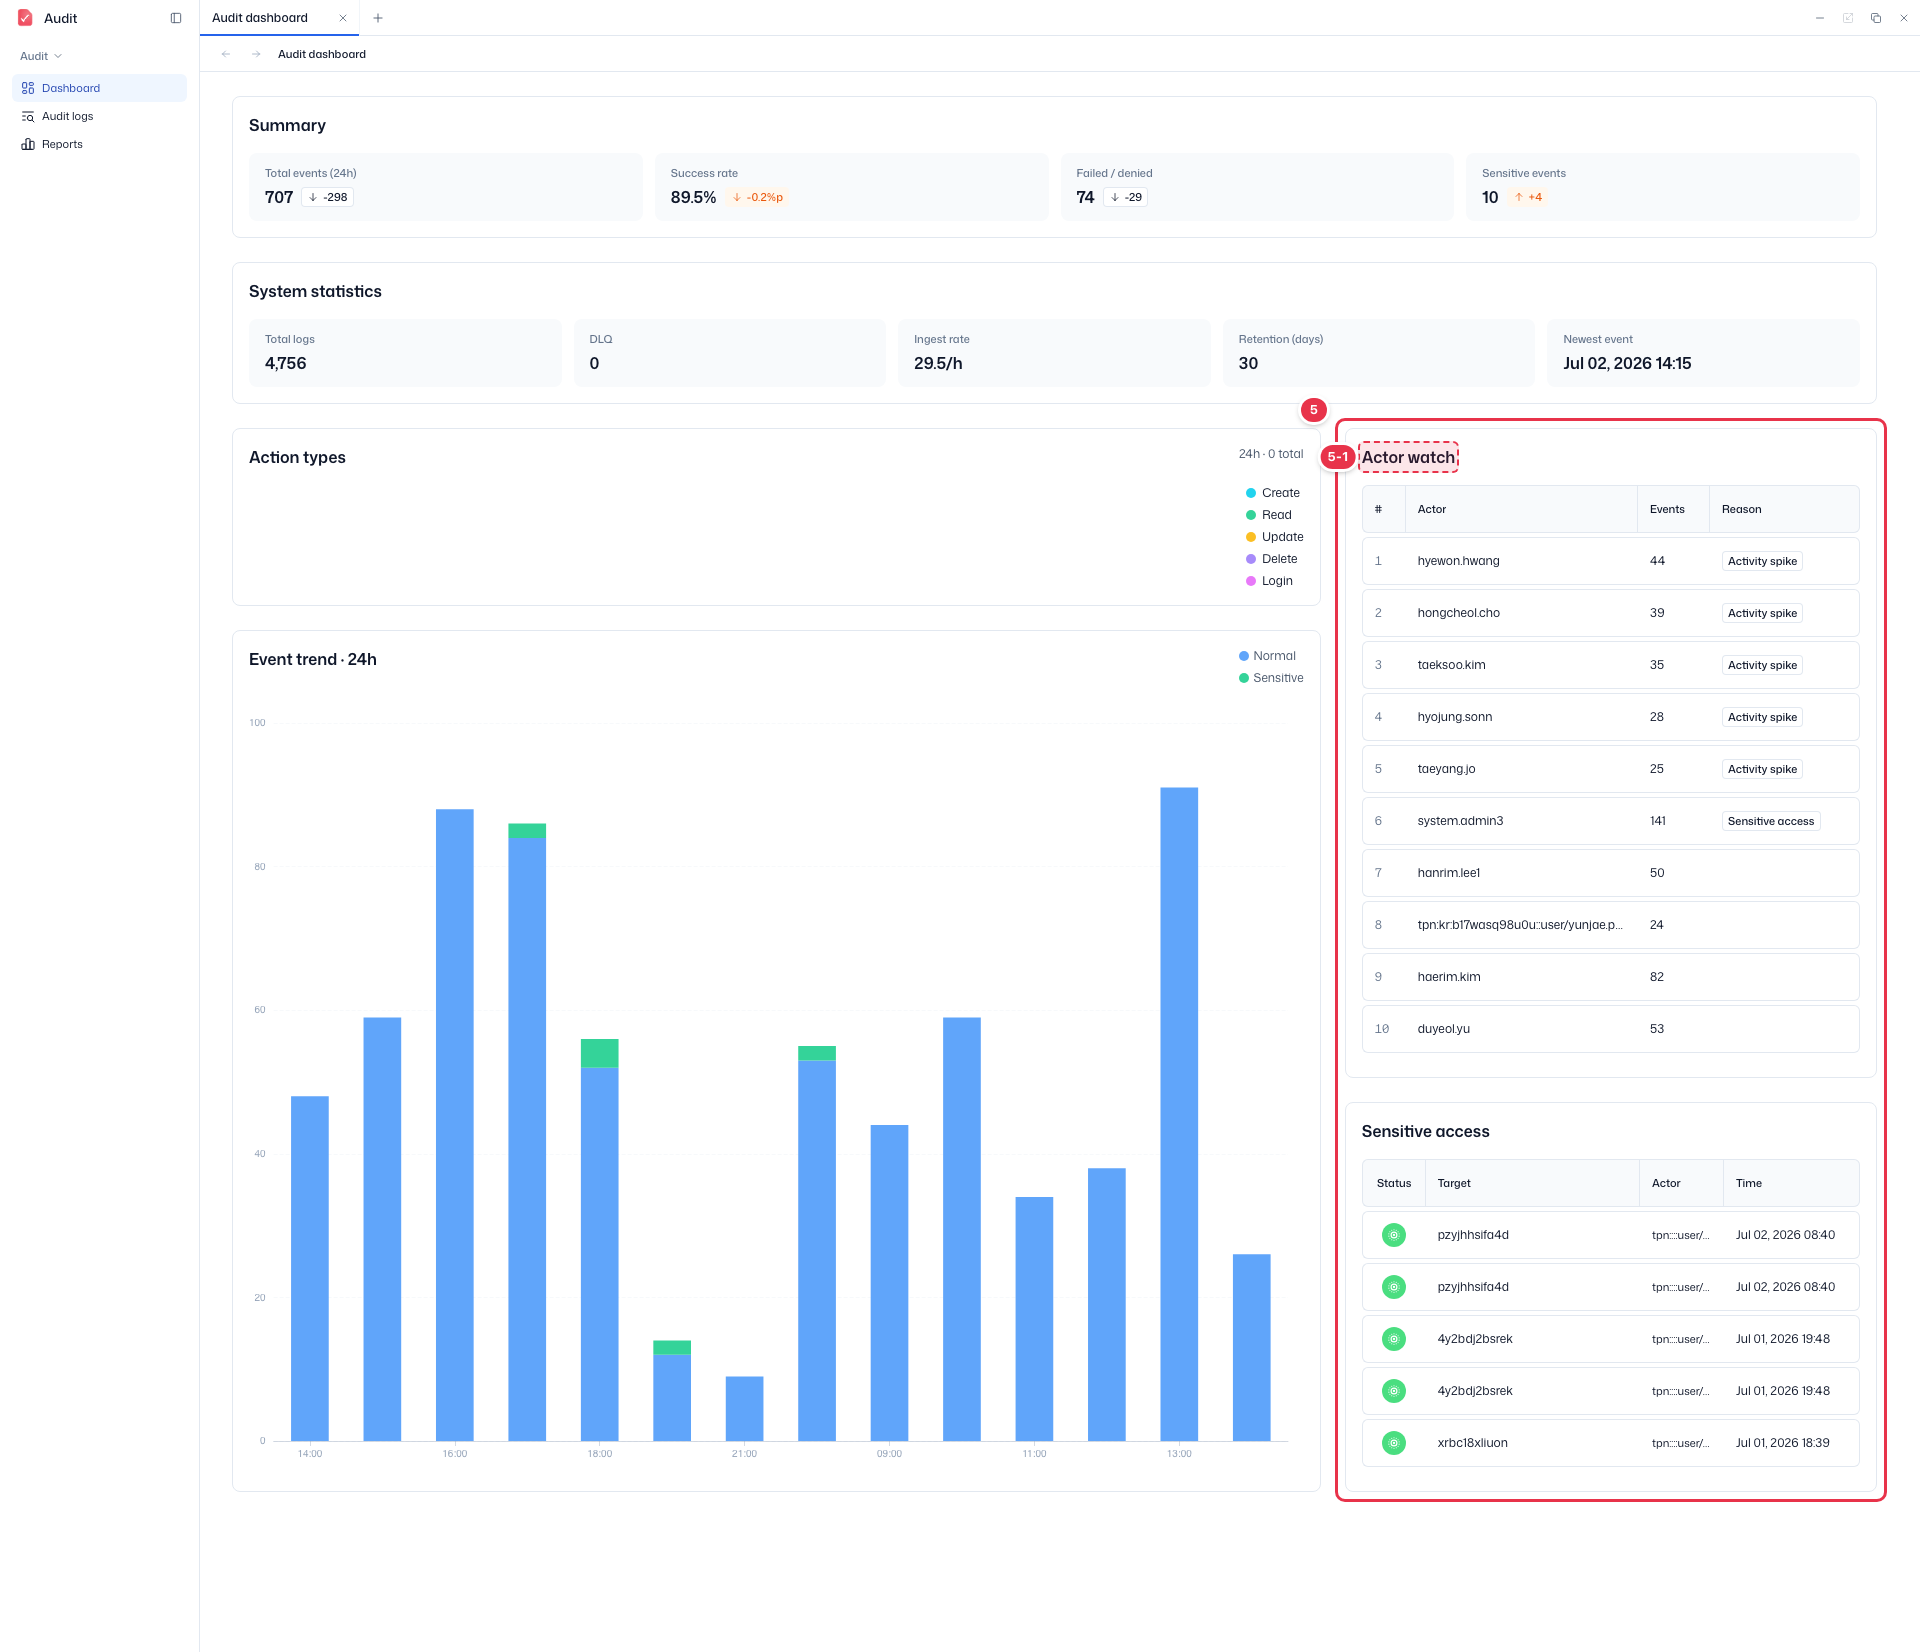Select actor row haerim.kim
This screenshot has height=1652, width=1920.
pos(1610,977)
